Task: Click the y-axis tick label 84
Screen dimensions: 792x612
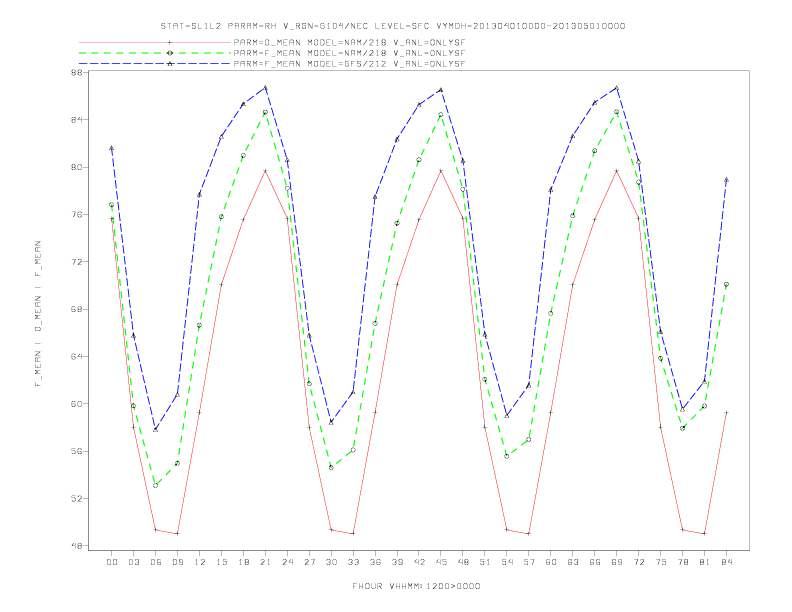Action: click(x=76, y=120)
